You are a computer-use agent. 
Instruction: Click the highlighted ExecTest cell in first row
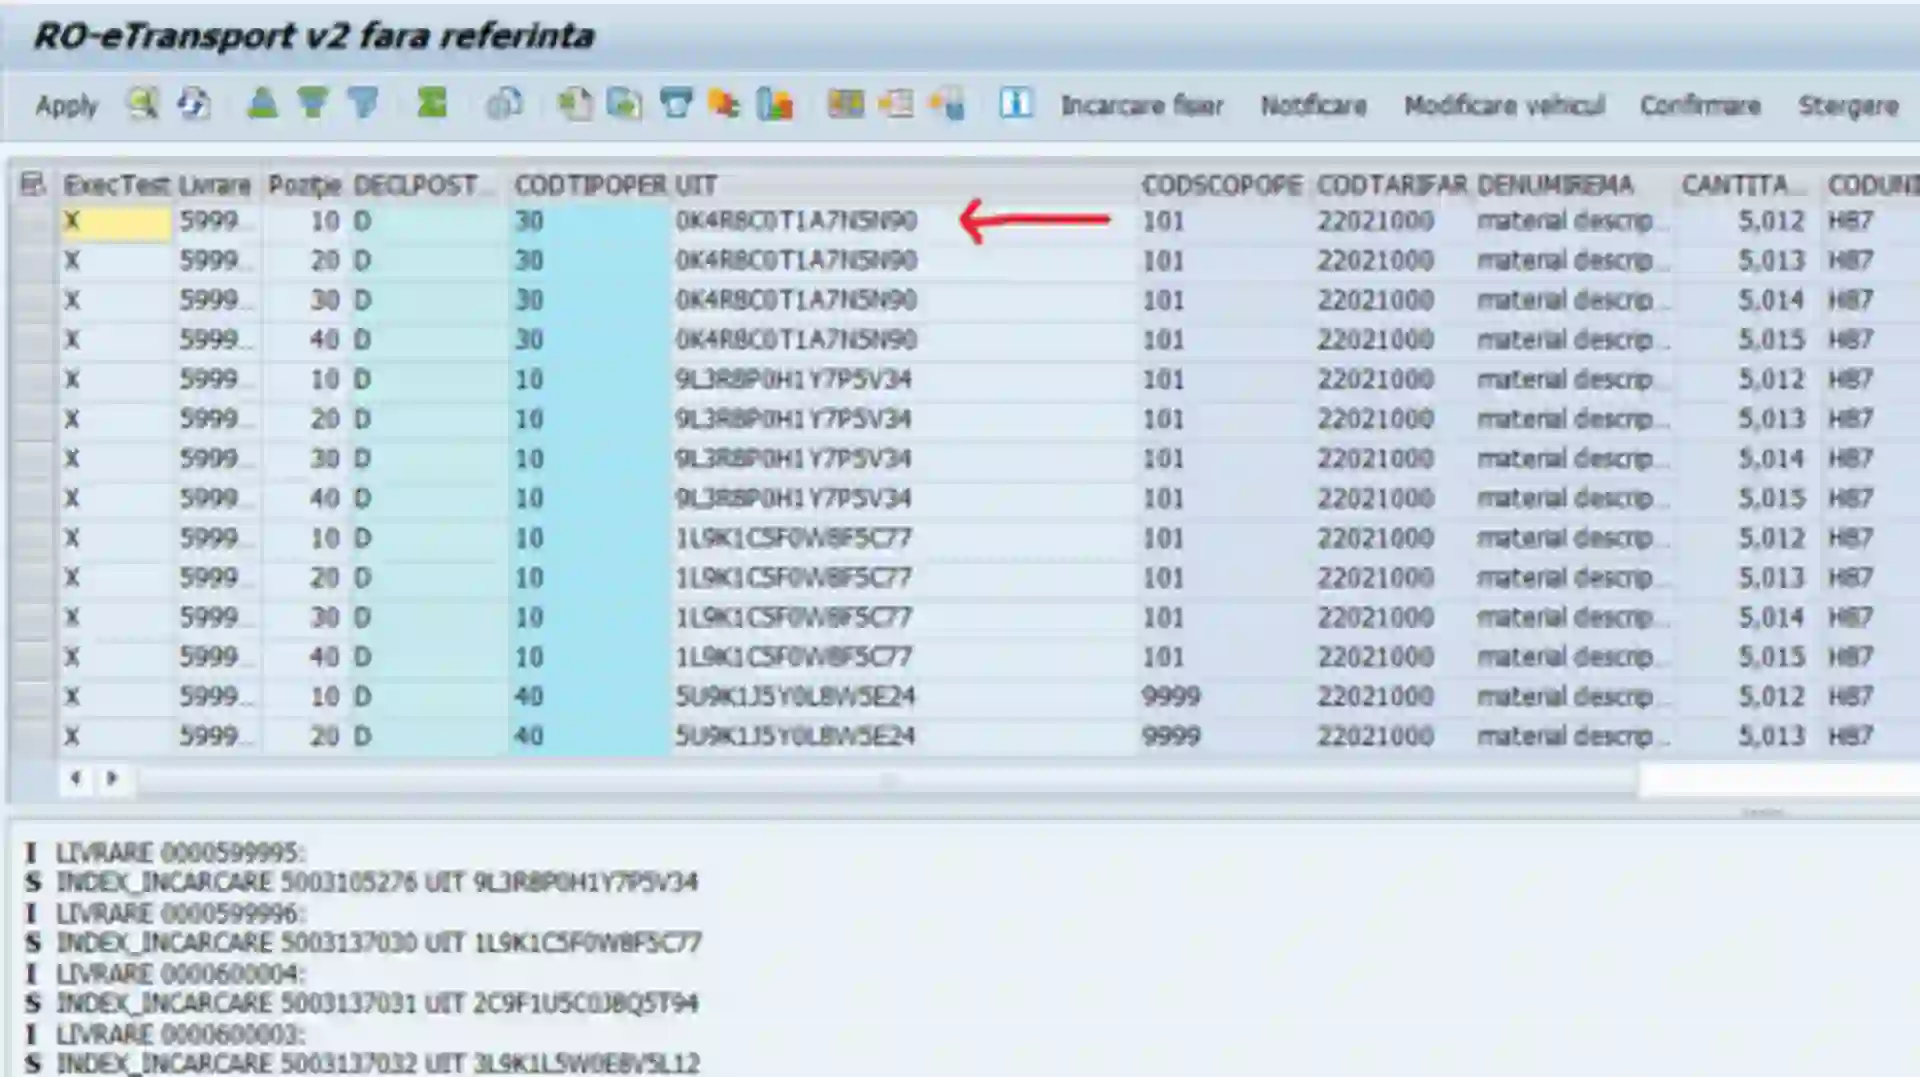click(115, 222)
